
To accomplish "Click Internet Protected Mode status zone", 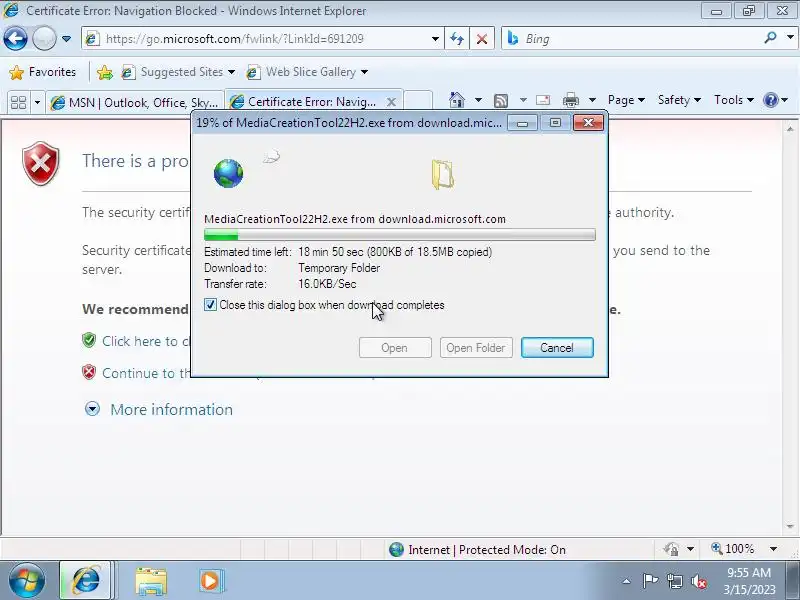I will pyautogui.click(x=477, y=549).
